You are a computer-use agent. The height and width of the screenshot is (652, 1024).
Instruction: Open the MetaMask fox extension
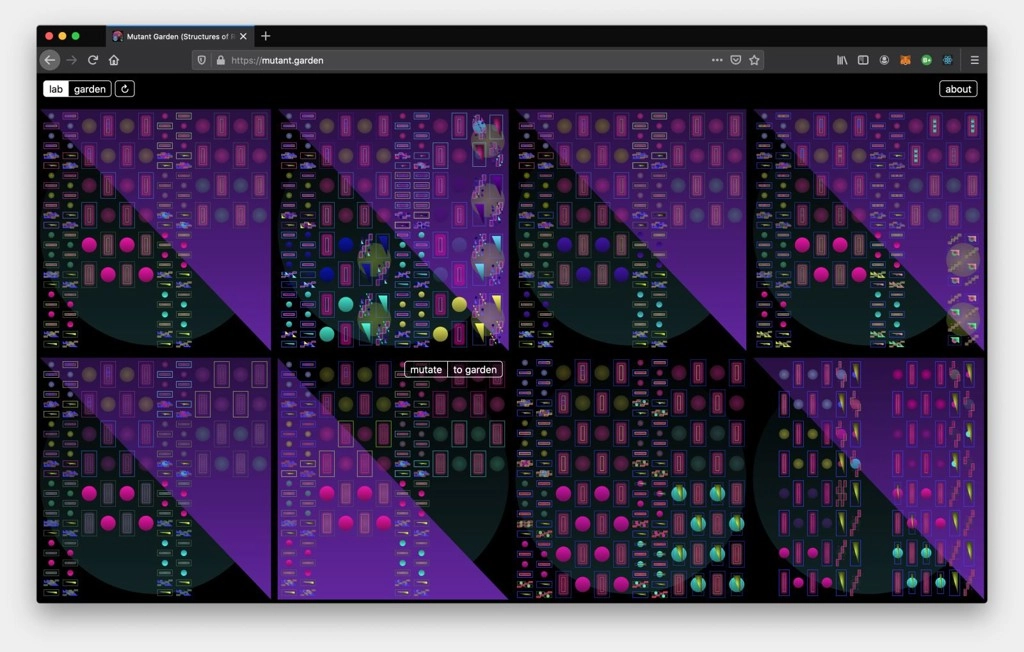[905, 60]
